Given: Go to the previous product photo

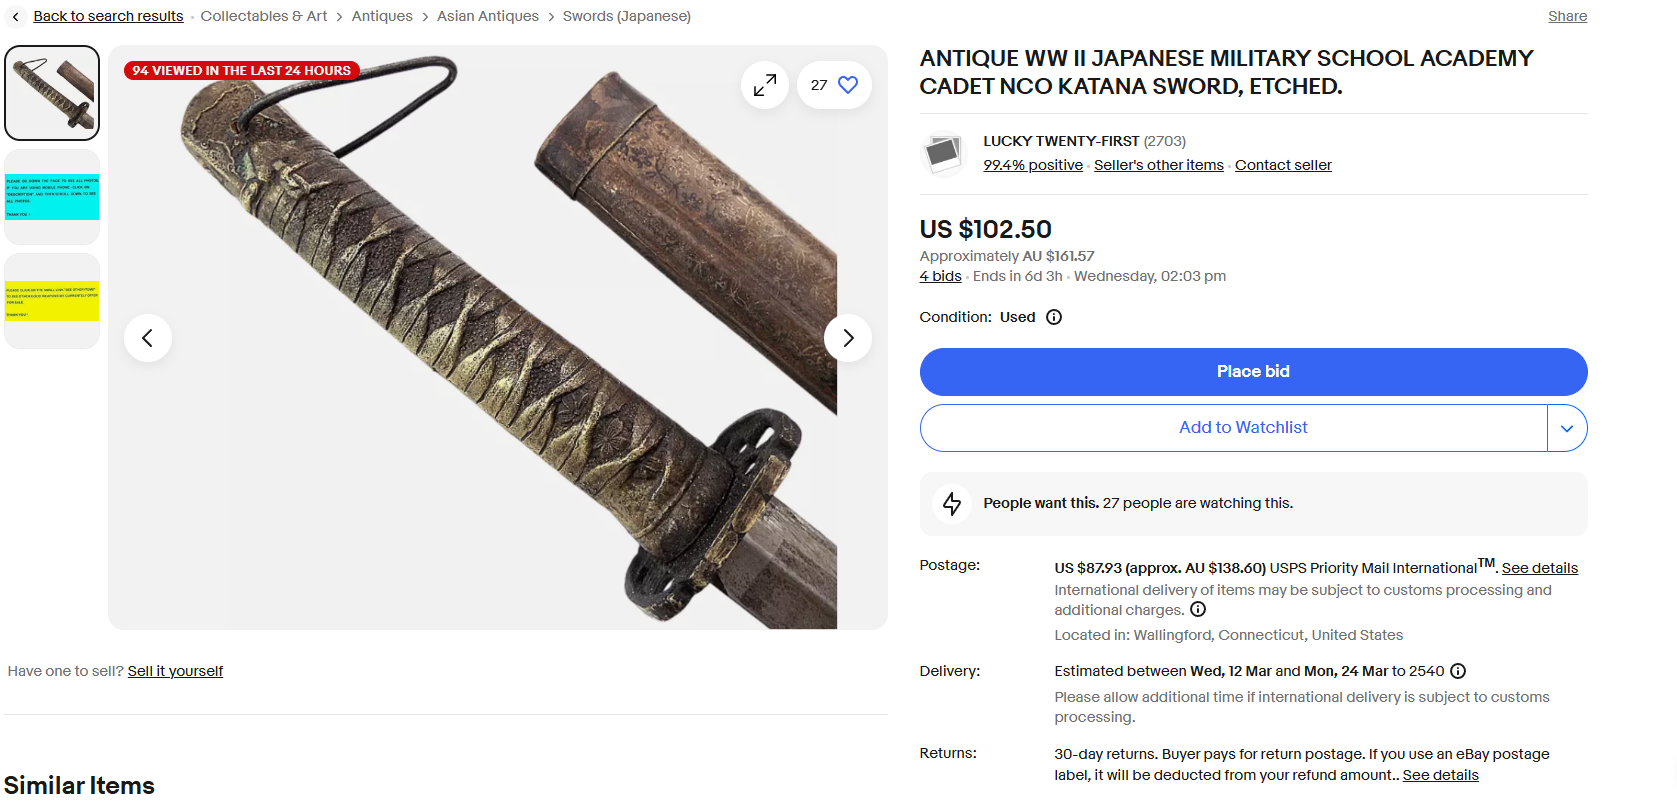Looking at the screenshot, I should [x=148, y=338].
